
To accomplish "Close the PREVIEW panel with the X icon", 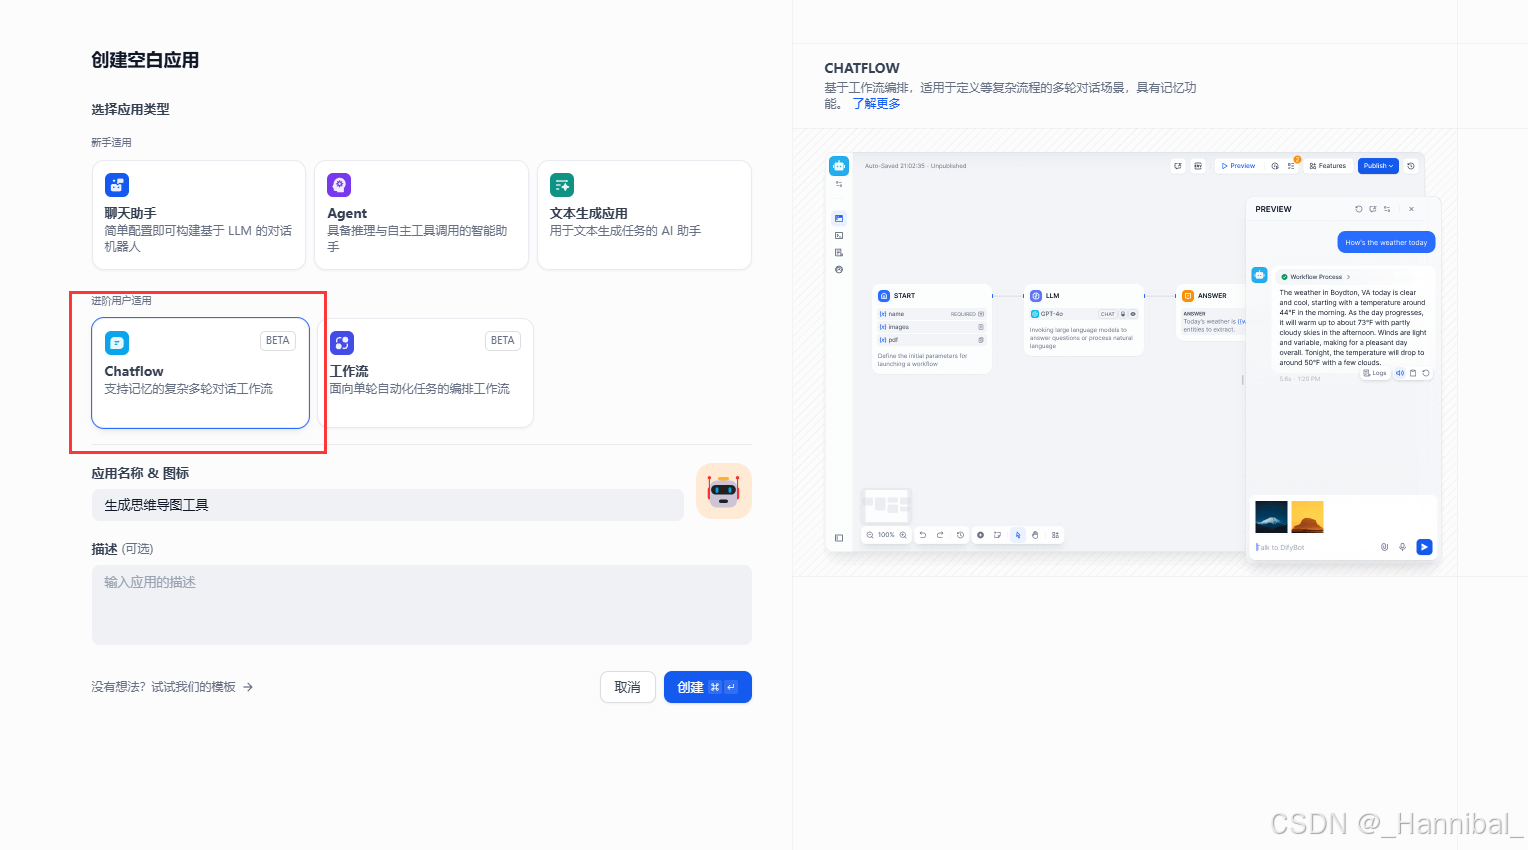I will [x=1411, y=209].
